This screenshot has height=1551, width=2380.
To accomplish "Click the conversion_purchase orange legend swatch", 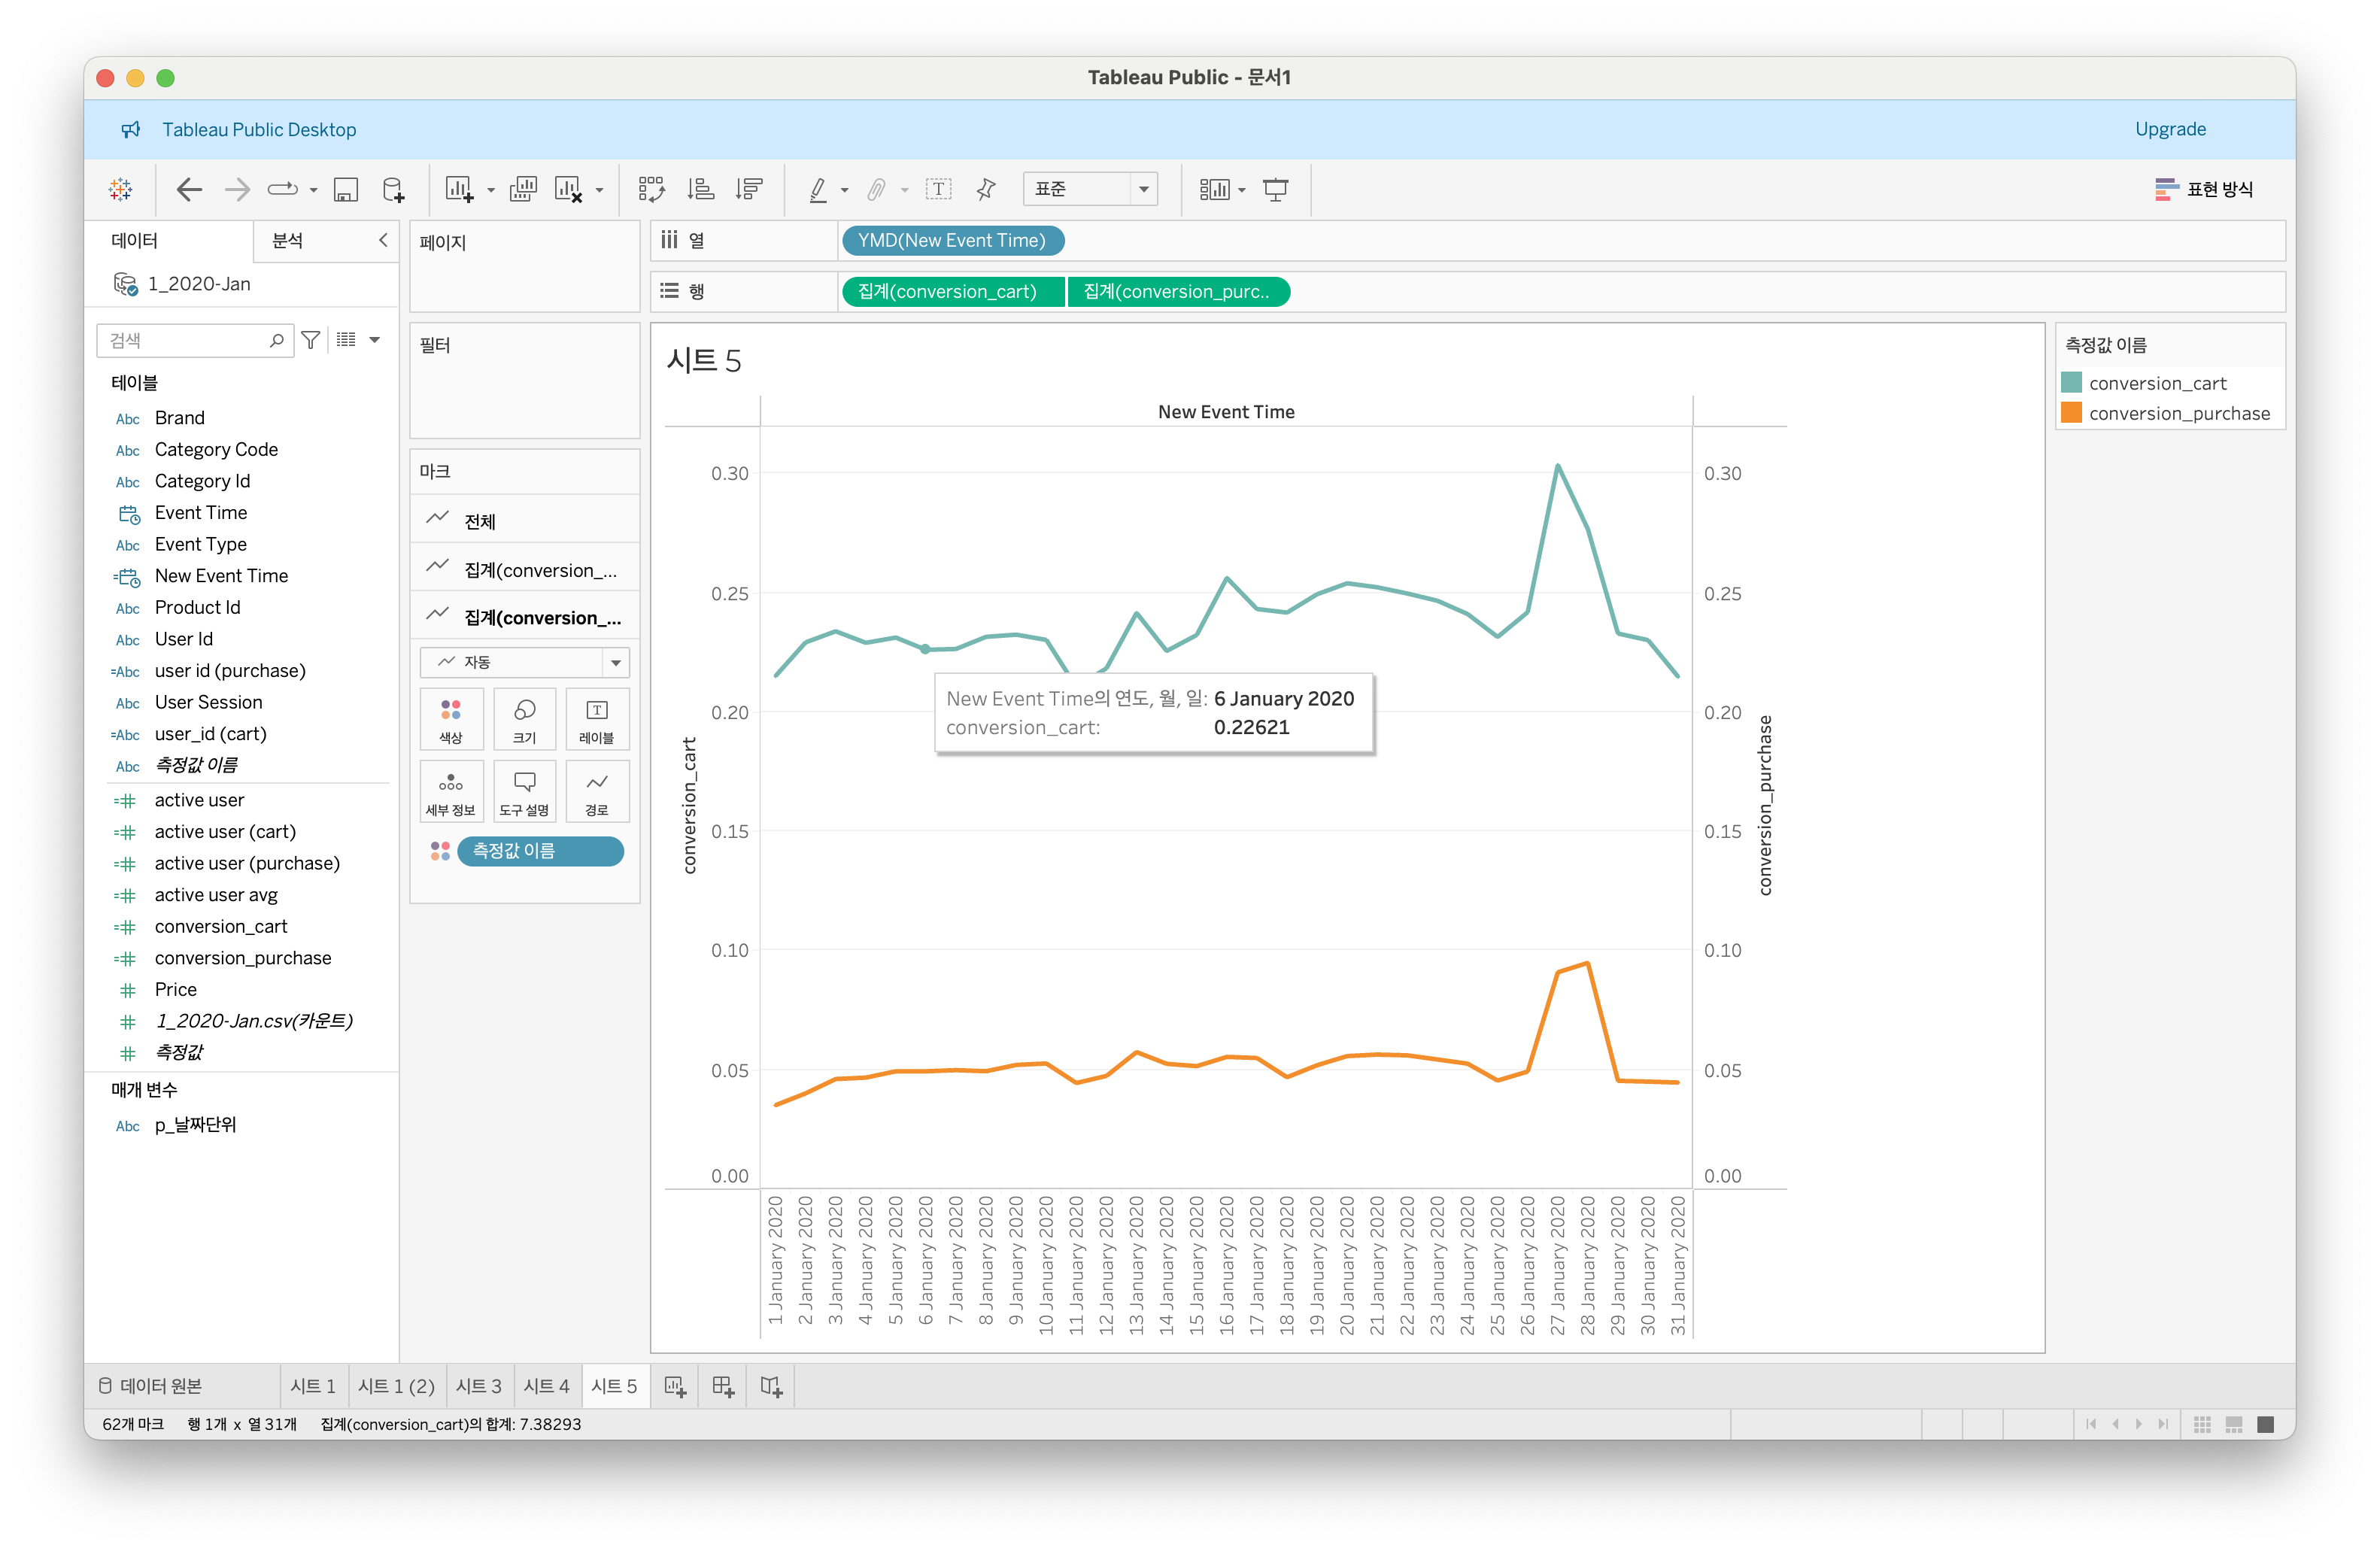I will coord(2071,413).
